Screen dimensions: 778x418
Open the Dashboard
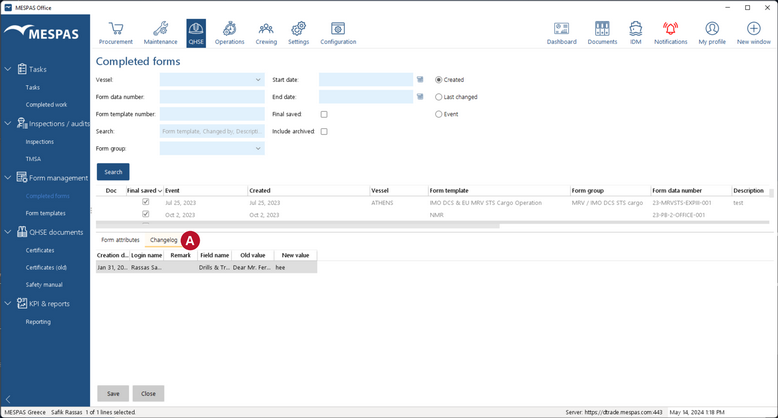tap(562, 33)
